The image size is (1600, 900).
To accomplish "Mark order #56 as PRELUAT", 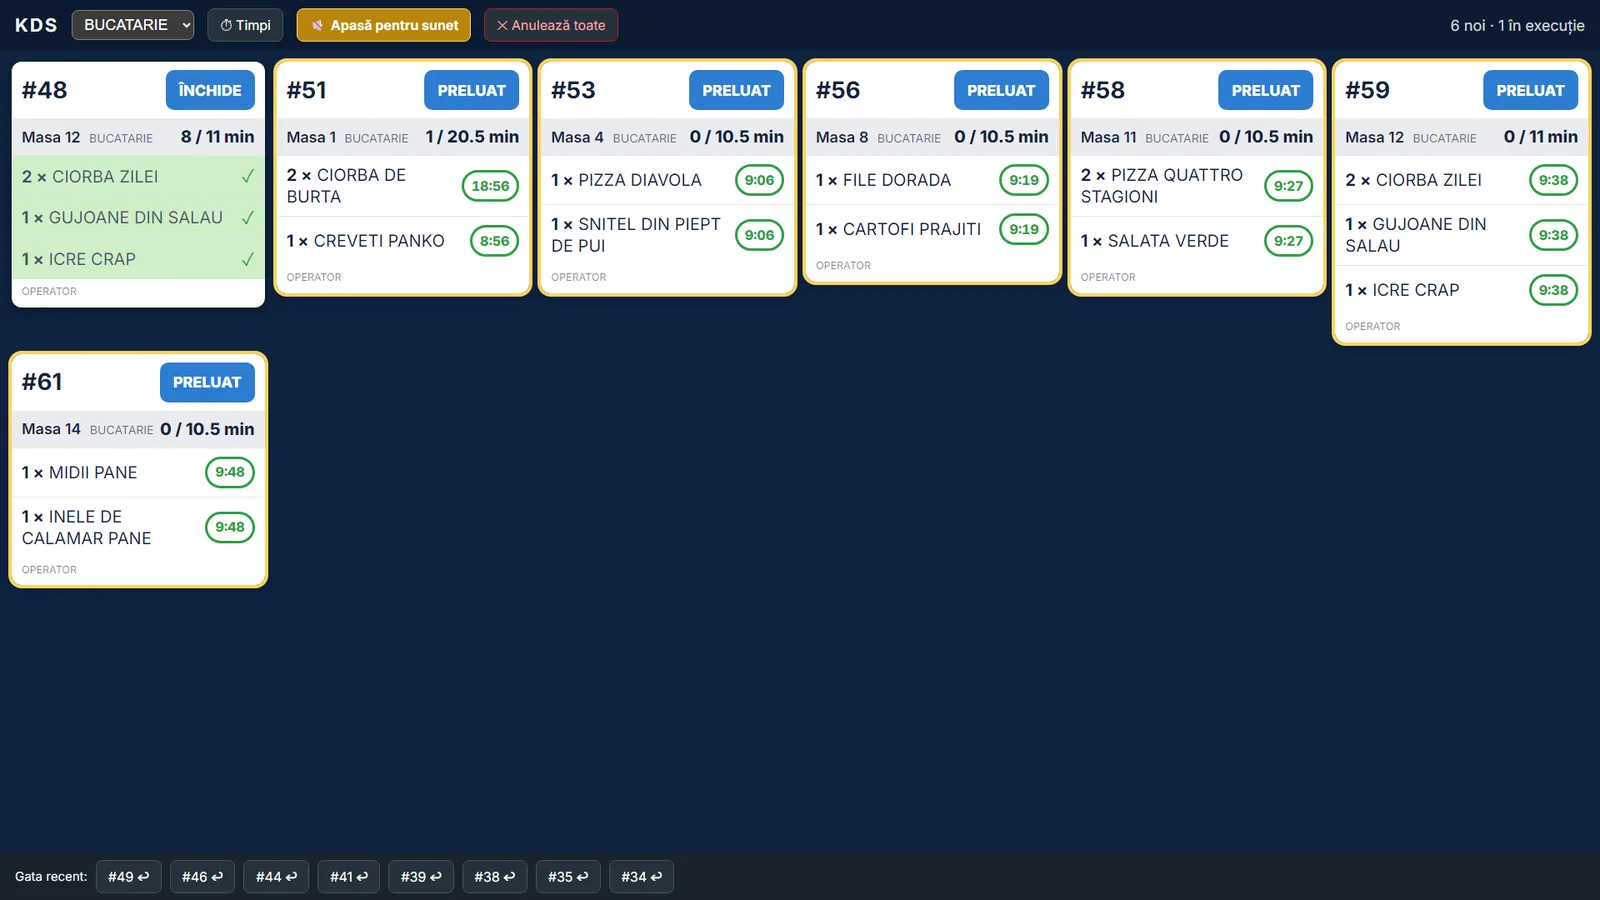I will coord(1001,90).
